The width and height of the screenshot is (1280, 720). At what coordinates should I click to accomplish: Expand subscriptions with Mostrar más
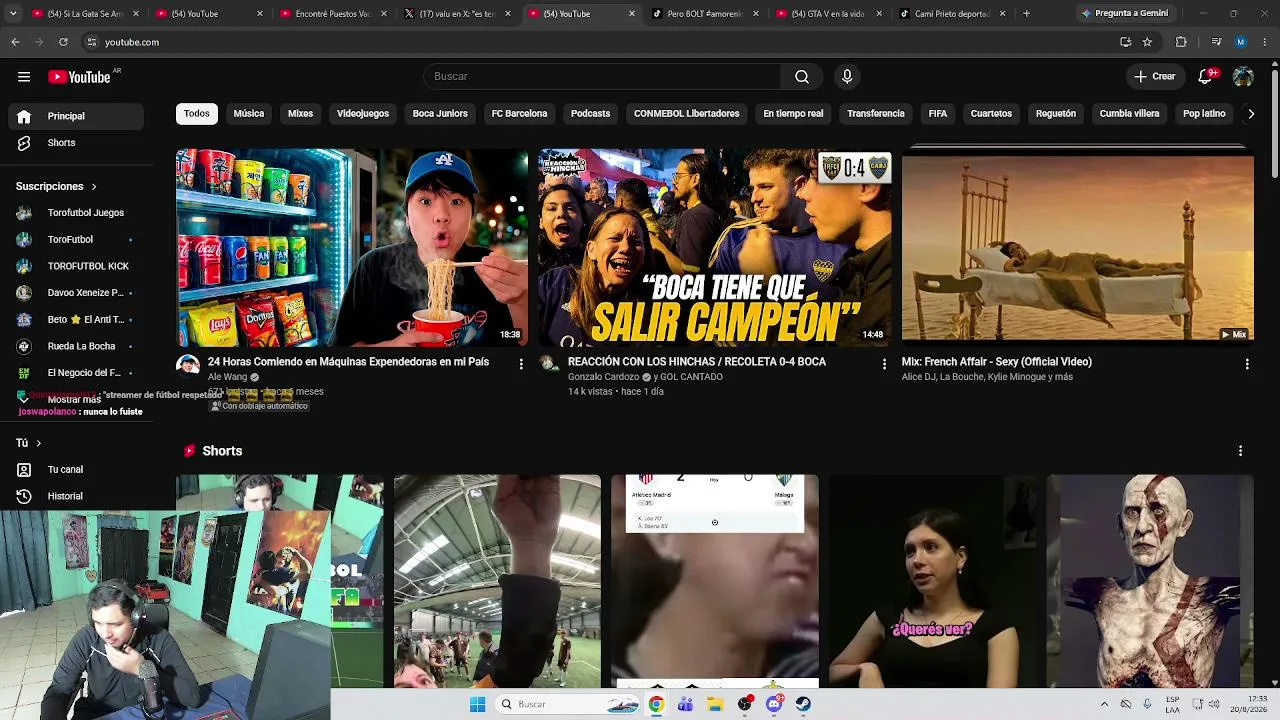[76, 399]
